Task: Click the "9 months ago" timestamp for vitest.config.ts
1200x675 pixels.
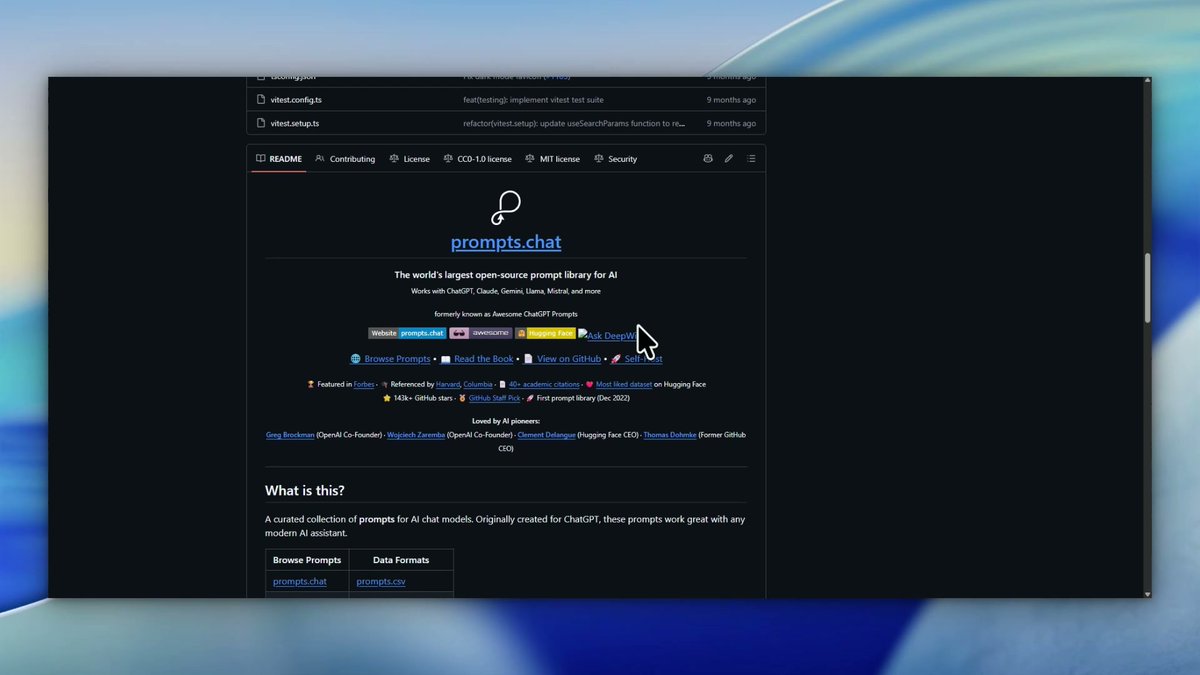Action: [731, 100]
